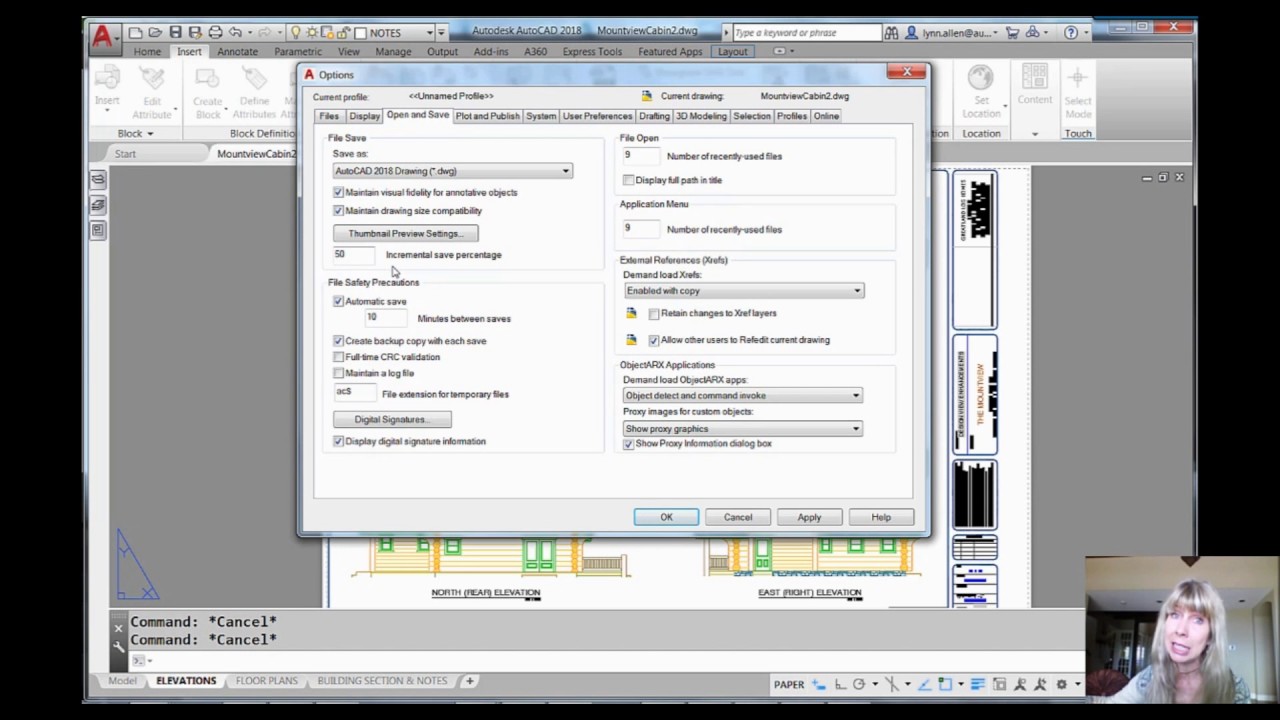Click OK in the Options dialog
Screen dimensions: 1280x720
(x=666, y=517)
